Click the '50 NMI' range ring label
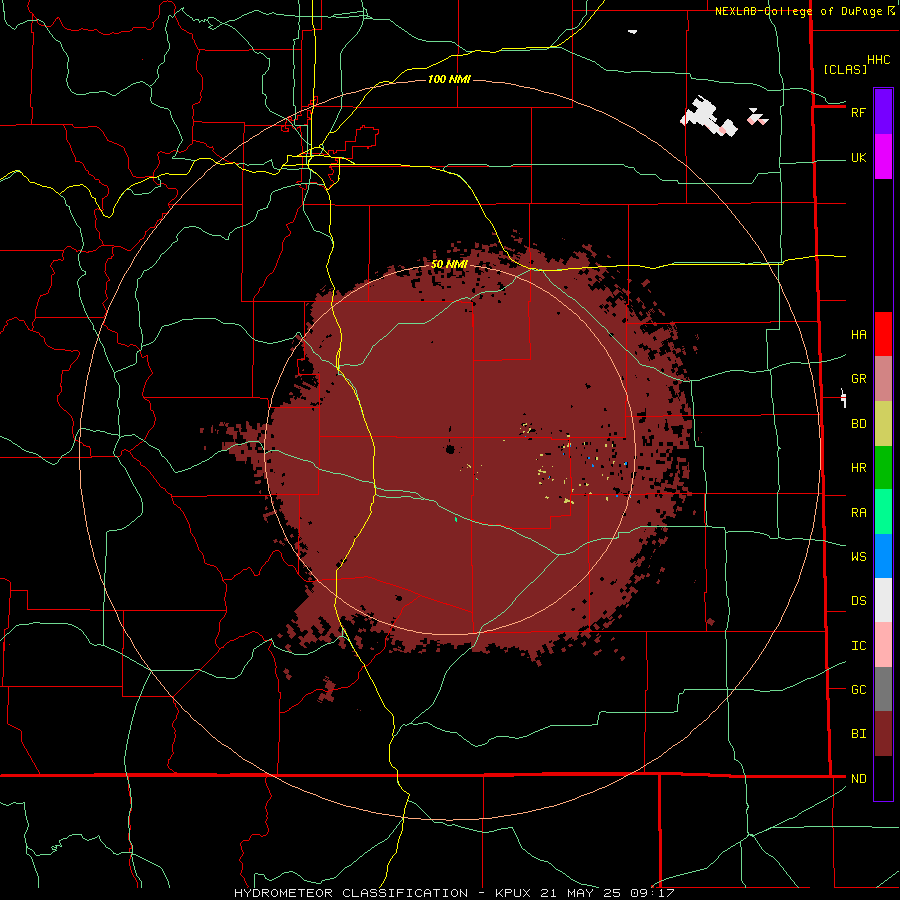900x900 pixels. (449, 264)
